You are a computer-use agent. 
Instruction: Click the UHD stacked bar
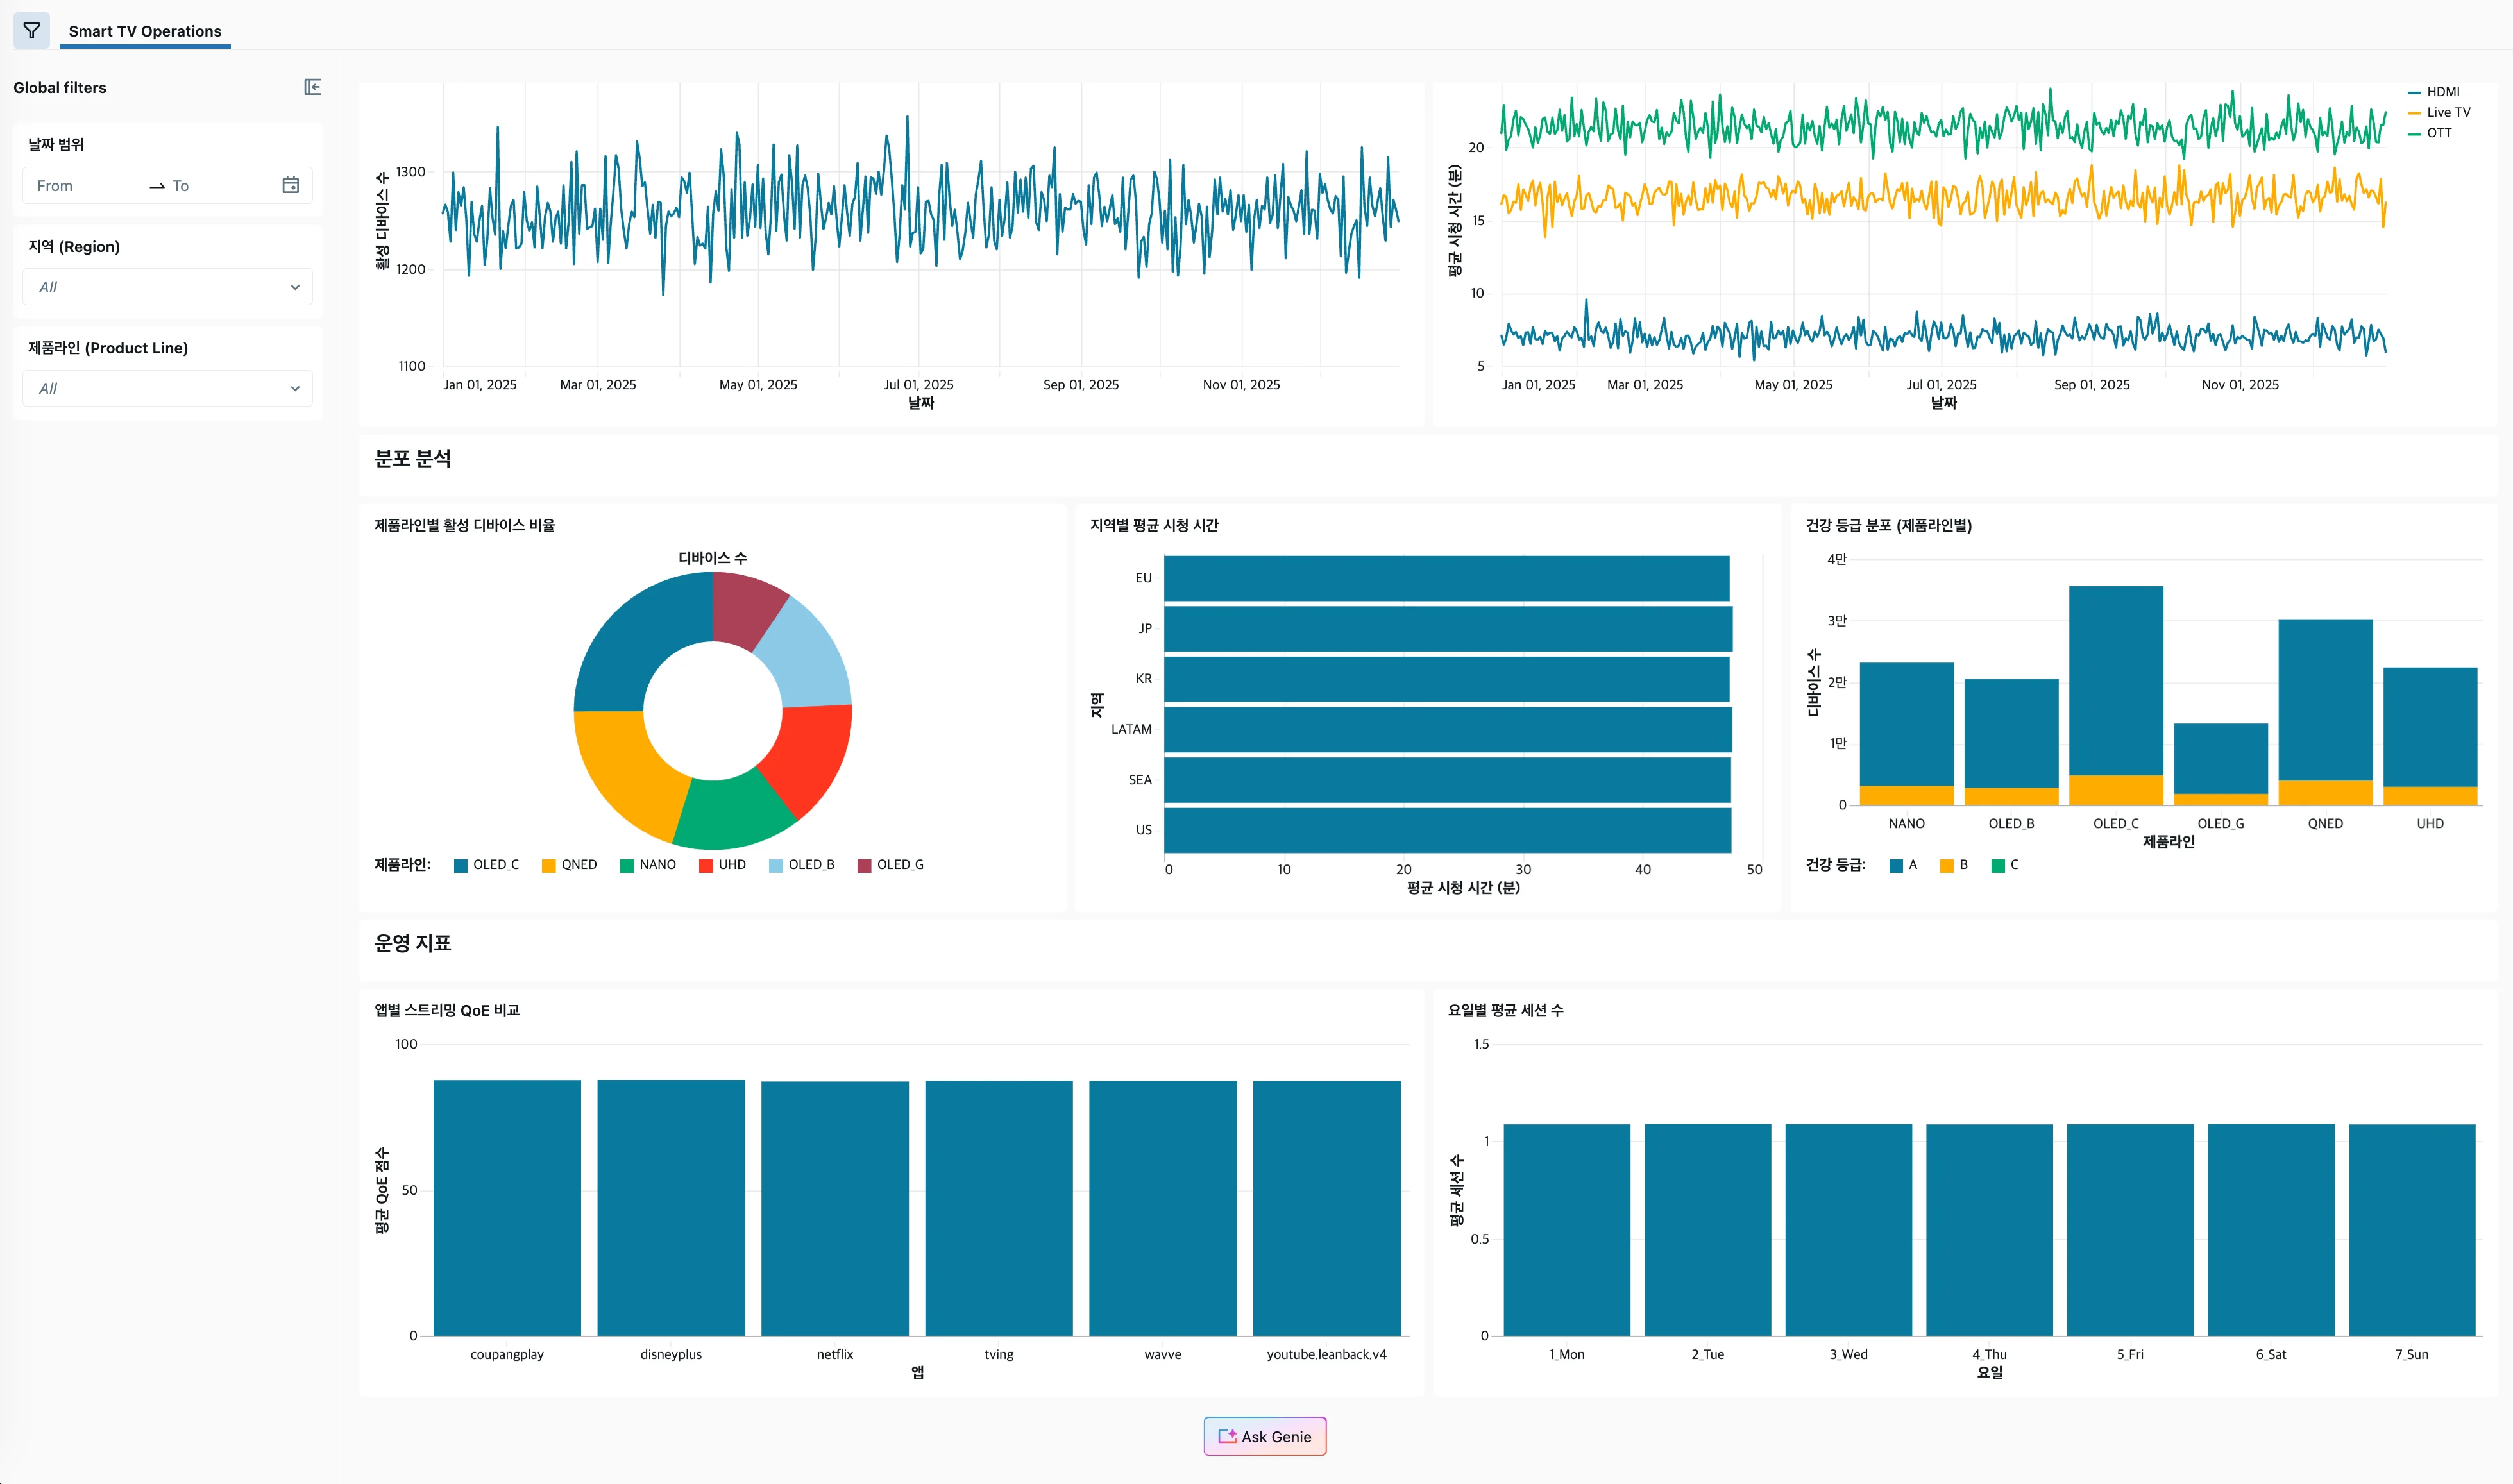click(2431, 736)
